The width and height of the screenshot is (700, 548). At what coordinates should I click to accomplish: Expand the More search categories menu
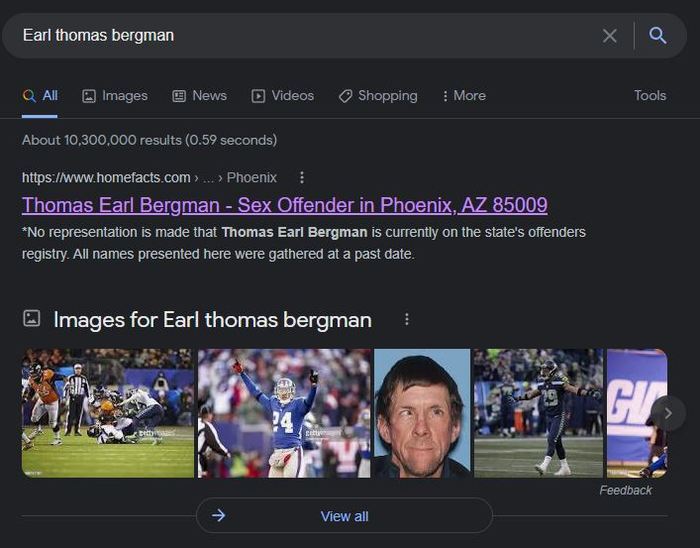coord(463,96)
